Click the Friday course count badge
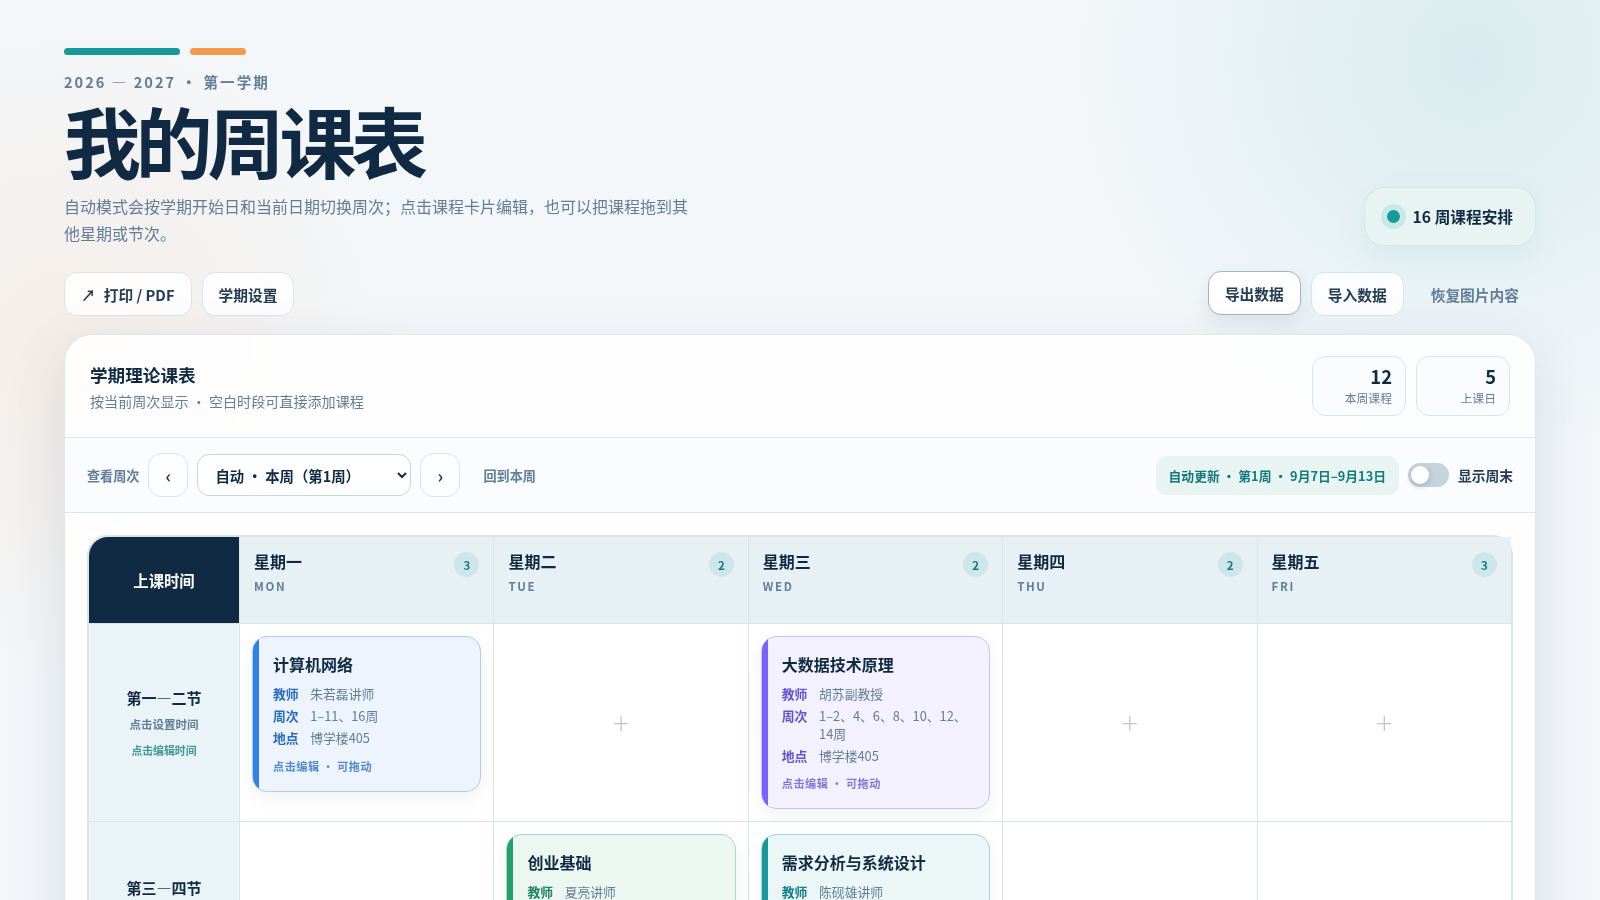The image size is (1600, 900). point(1484,565)
